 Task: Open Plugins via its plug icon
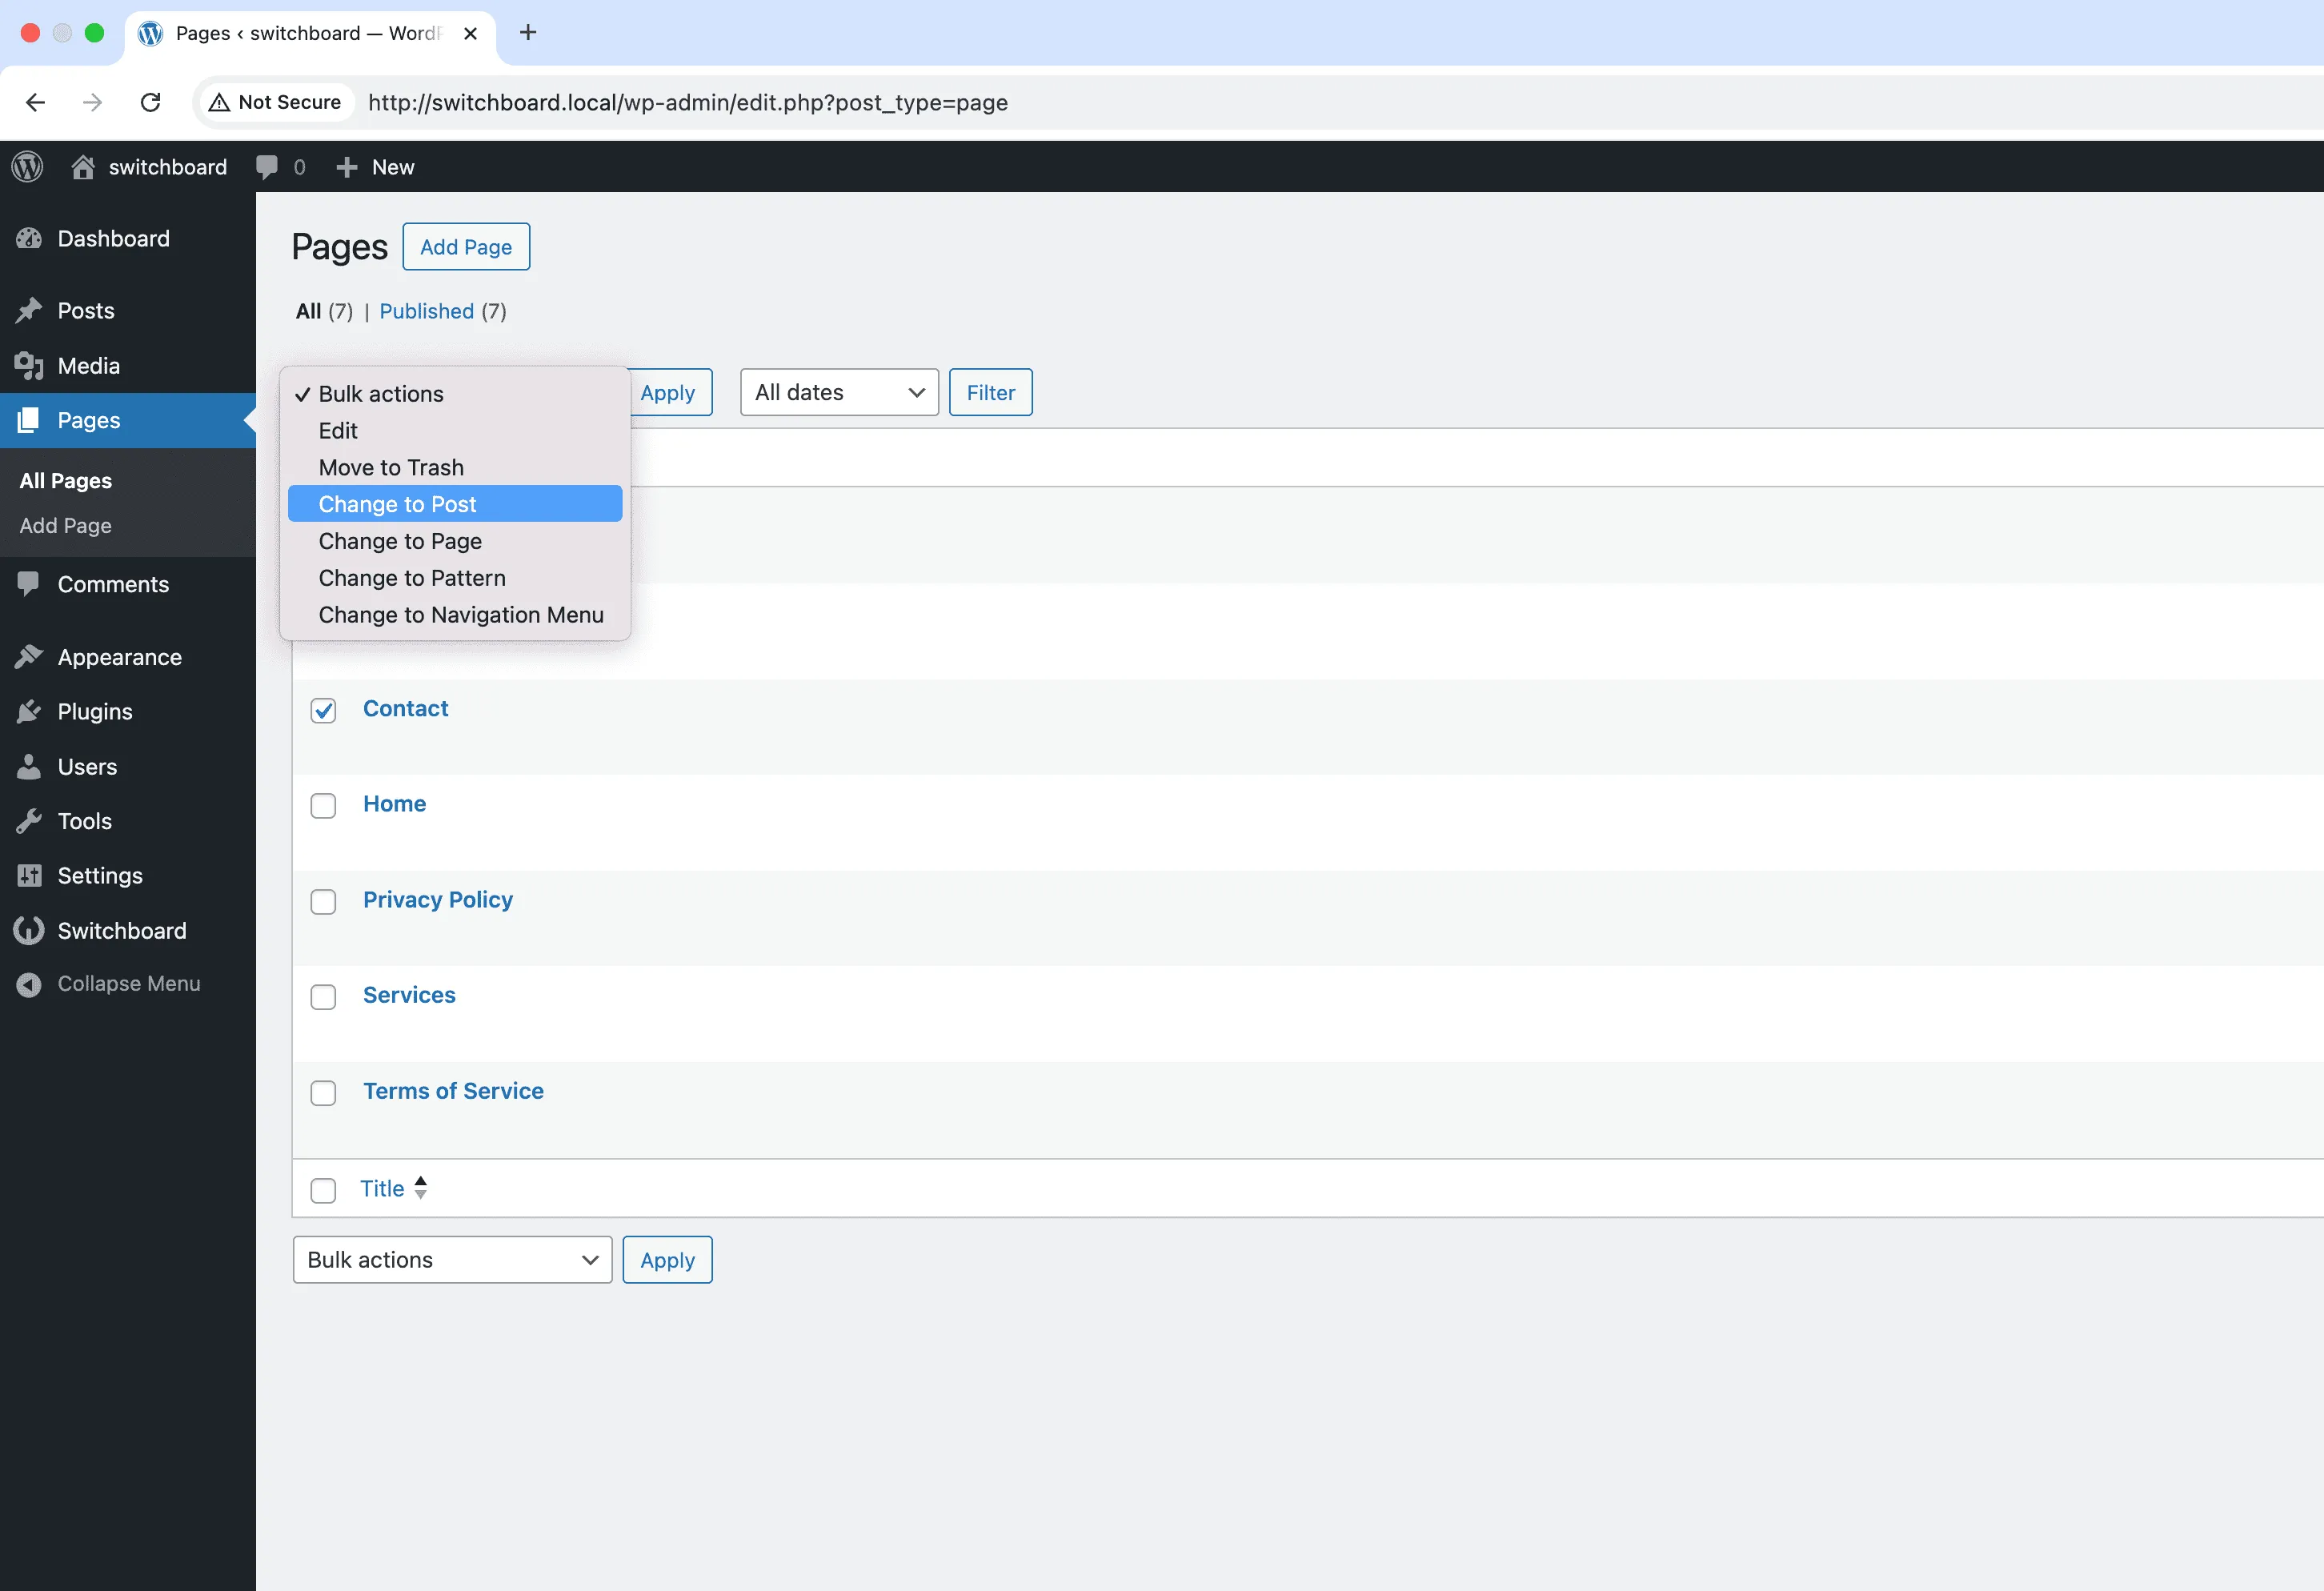pyautogui.click(x=29, y=712)
